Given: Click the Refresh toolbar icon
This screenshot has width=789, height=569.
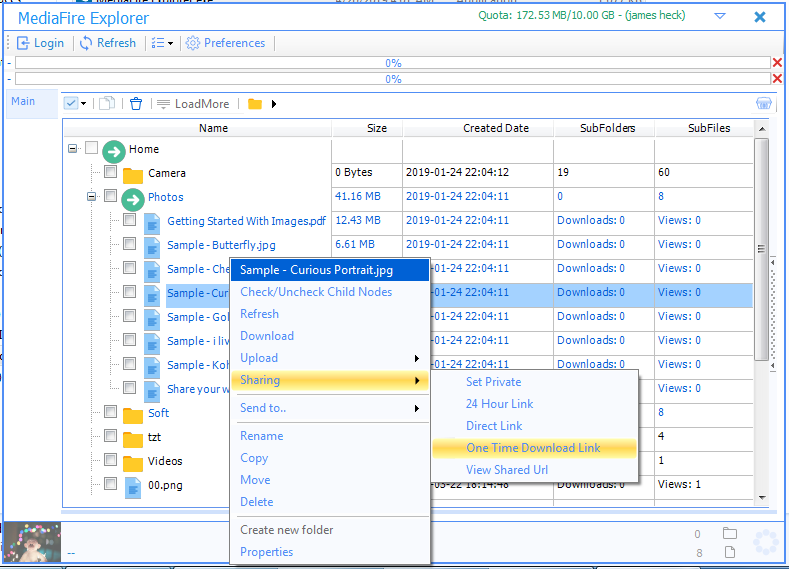Looking at the screenshot, I should [86, 43].
